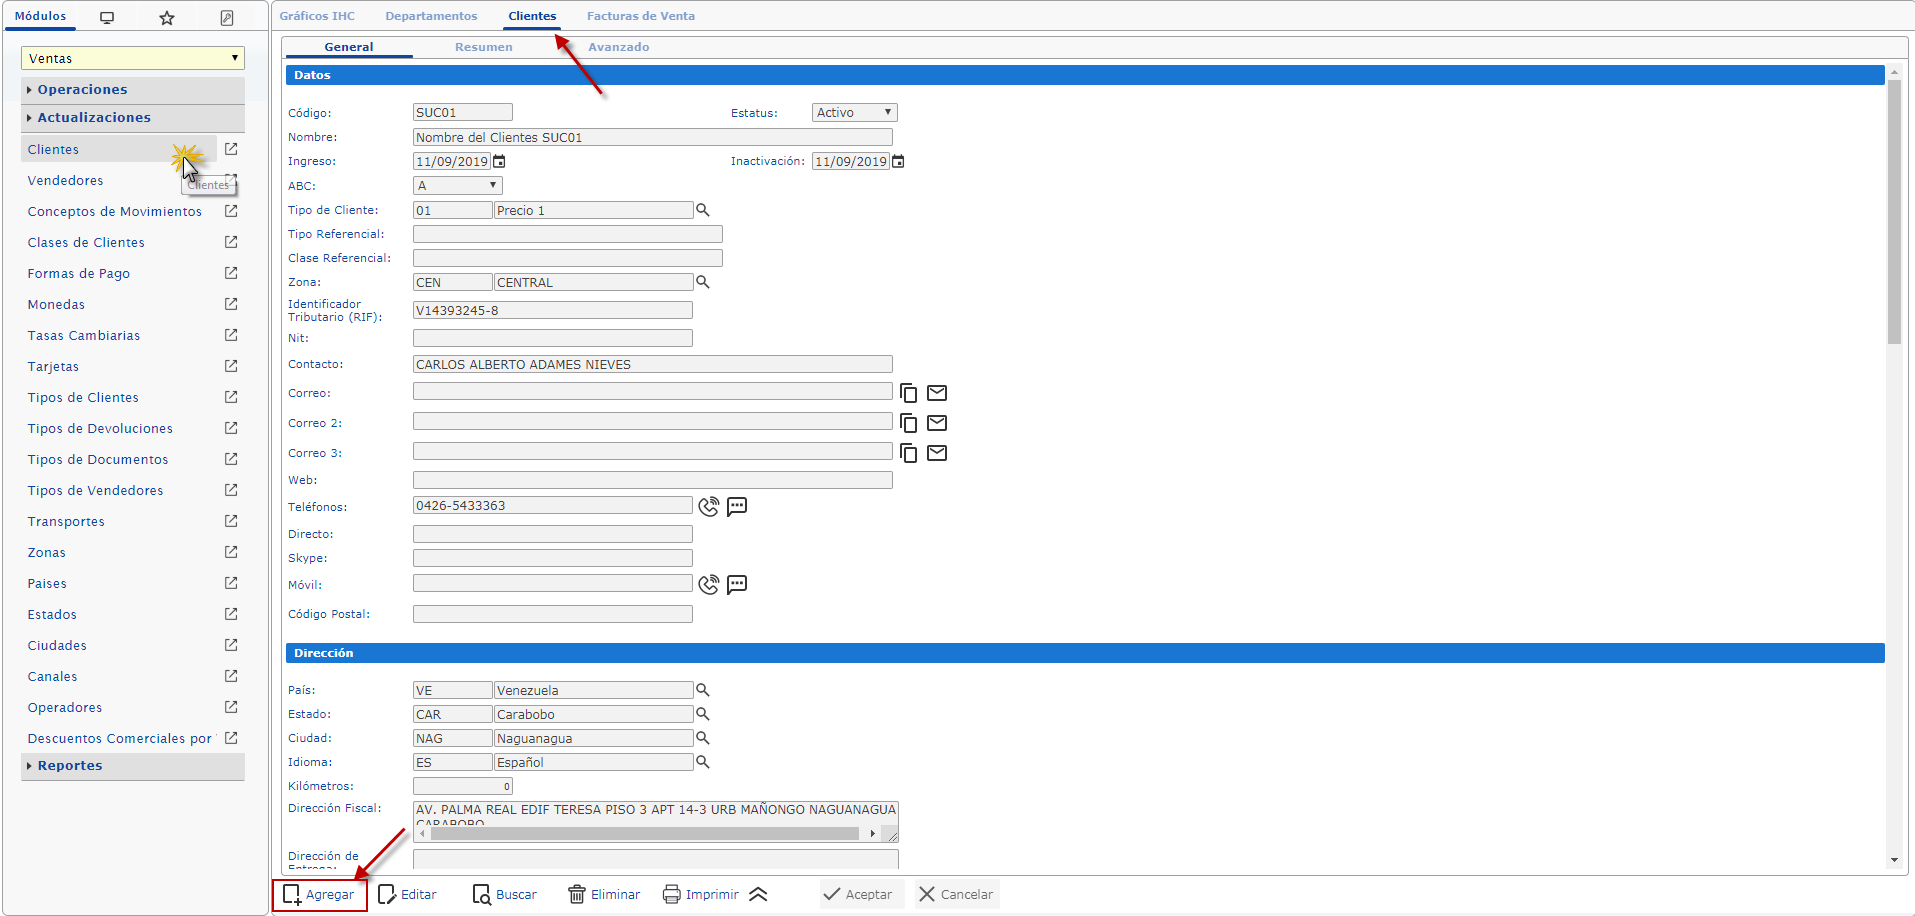This screenshot has height=916, width=1915.
Task: Click the form's vertical scrollbar thumb
Action: [x=1894, y=212]
